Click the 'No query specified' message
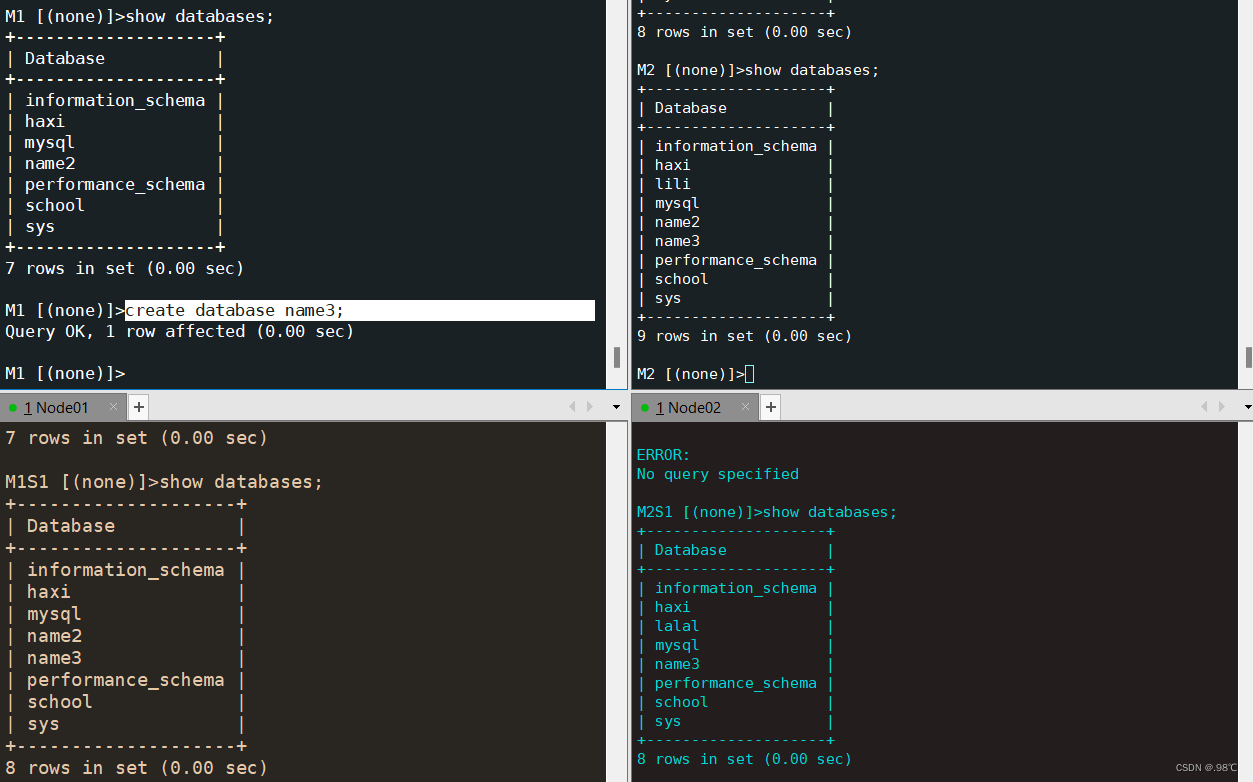 coord(718,474)
